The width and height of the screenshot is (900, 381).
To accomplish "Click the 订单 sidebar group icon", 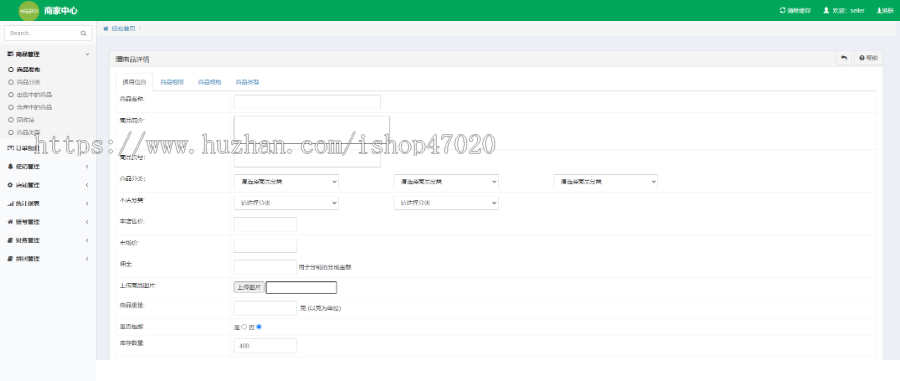I will (10, 148).
